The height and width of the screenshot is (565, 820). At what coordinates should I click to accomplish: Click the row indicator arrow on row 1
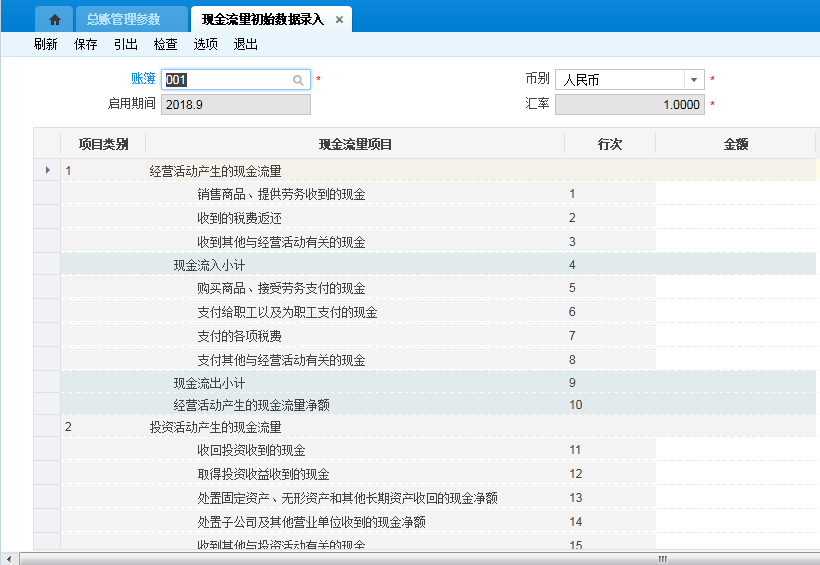[47, 171]
